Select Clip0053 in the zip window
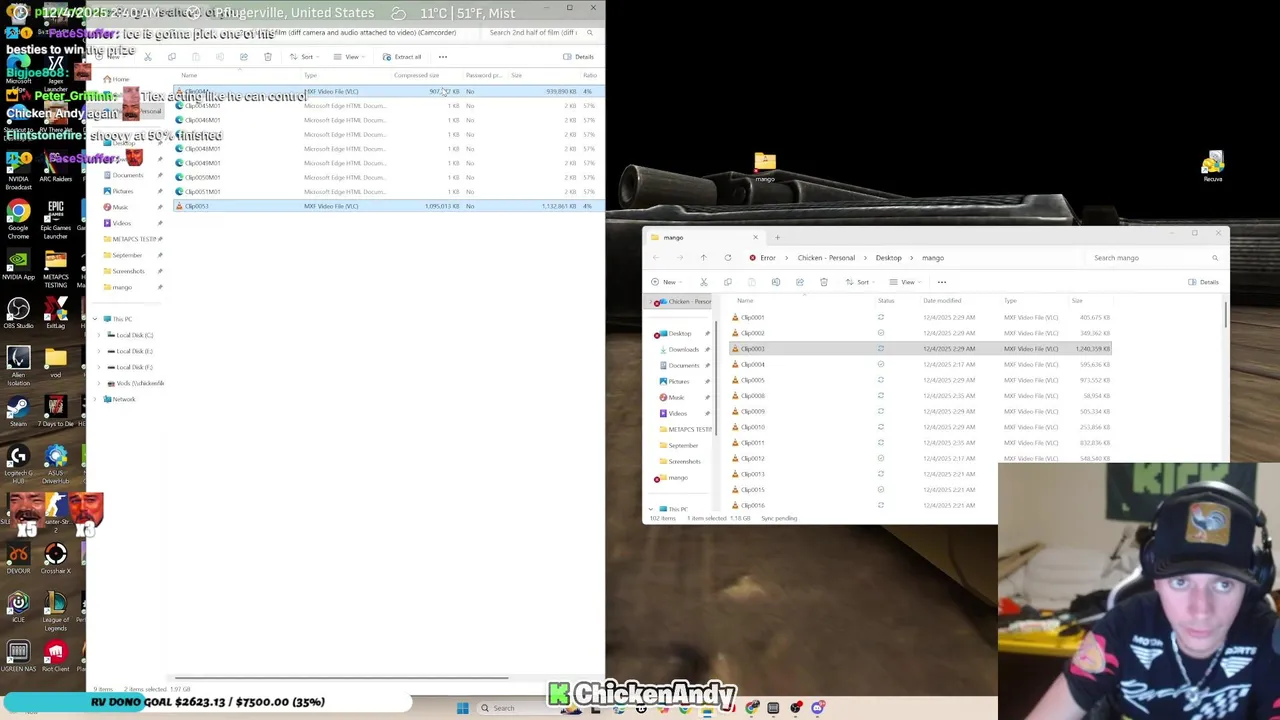This screenshot has height=720, width=1280. click(x=387, y=206)
